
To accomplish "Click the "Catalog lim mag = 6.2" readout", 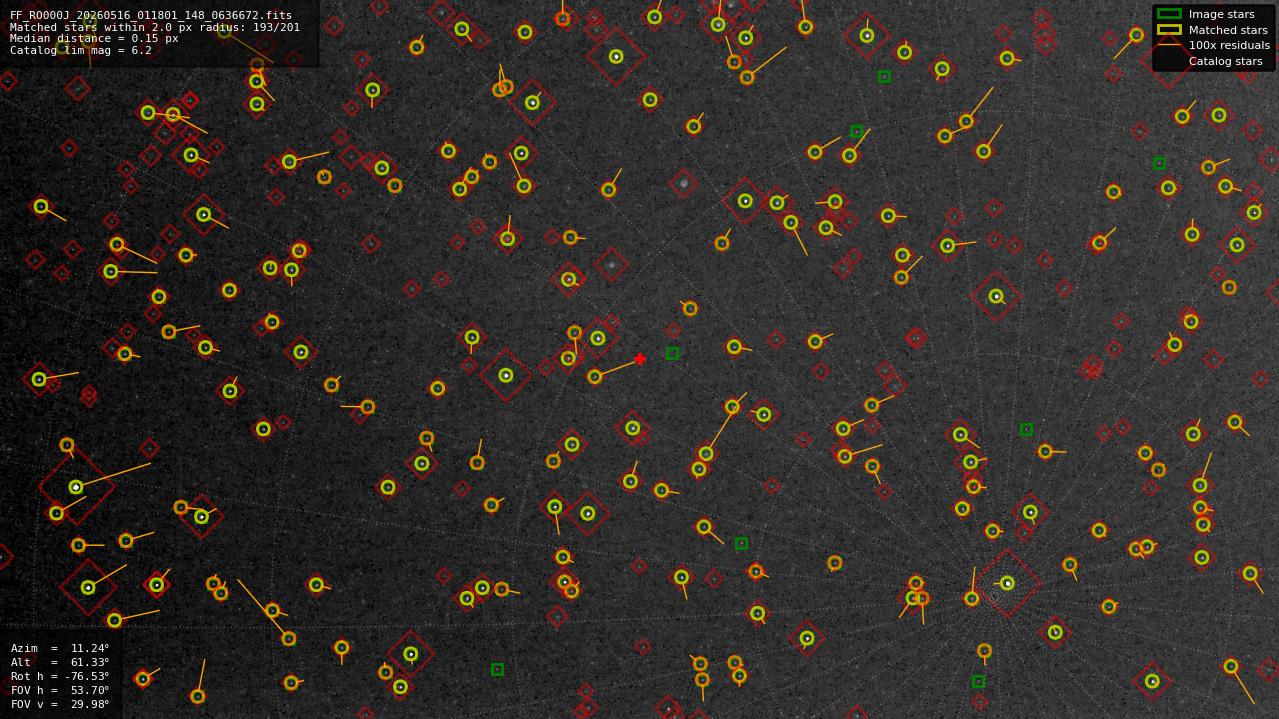I will coord(81,50).
